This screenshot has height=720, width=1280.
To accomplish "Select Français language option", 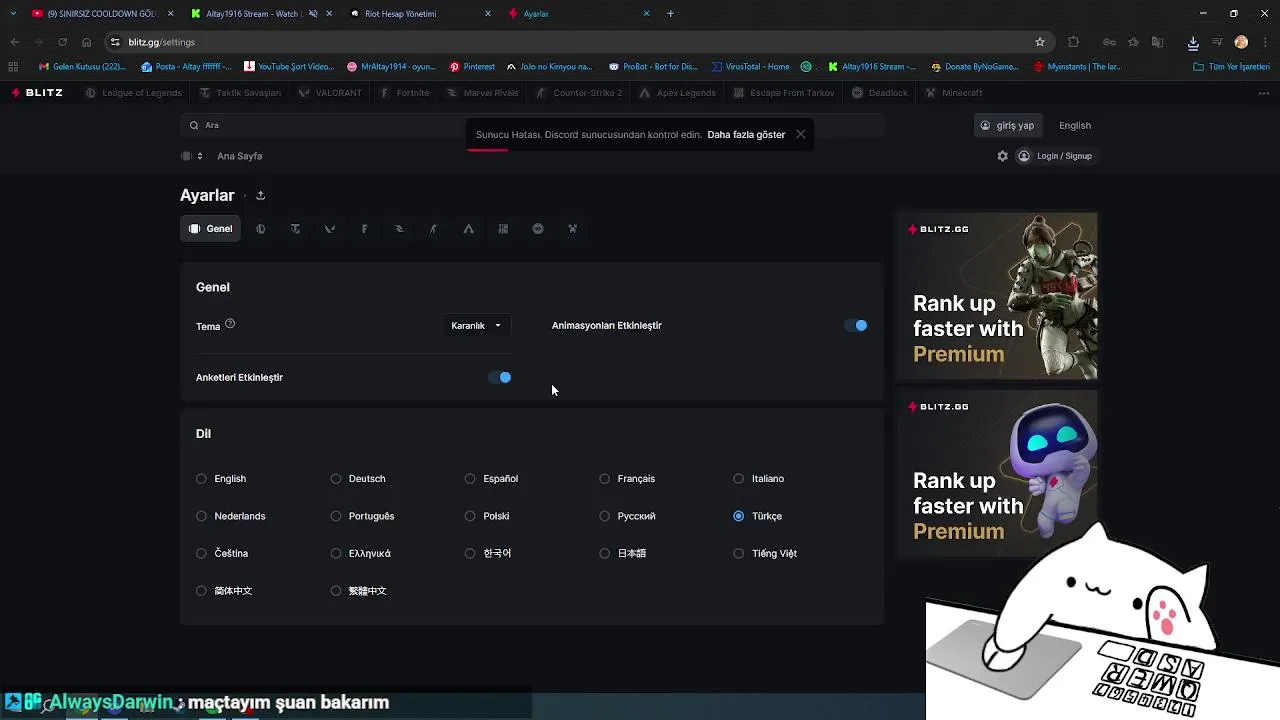I will 627,479.
